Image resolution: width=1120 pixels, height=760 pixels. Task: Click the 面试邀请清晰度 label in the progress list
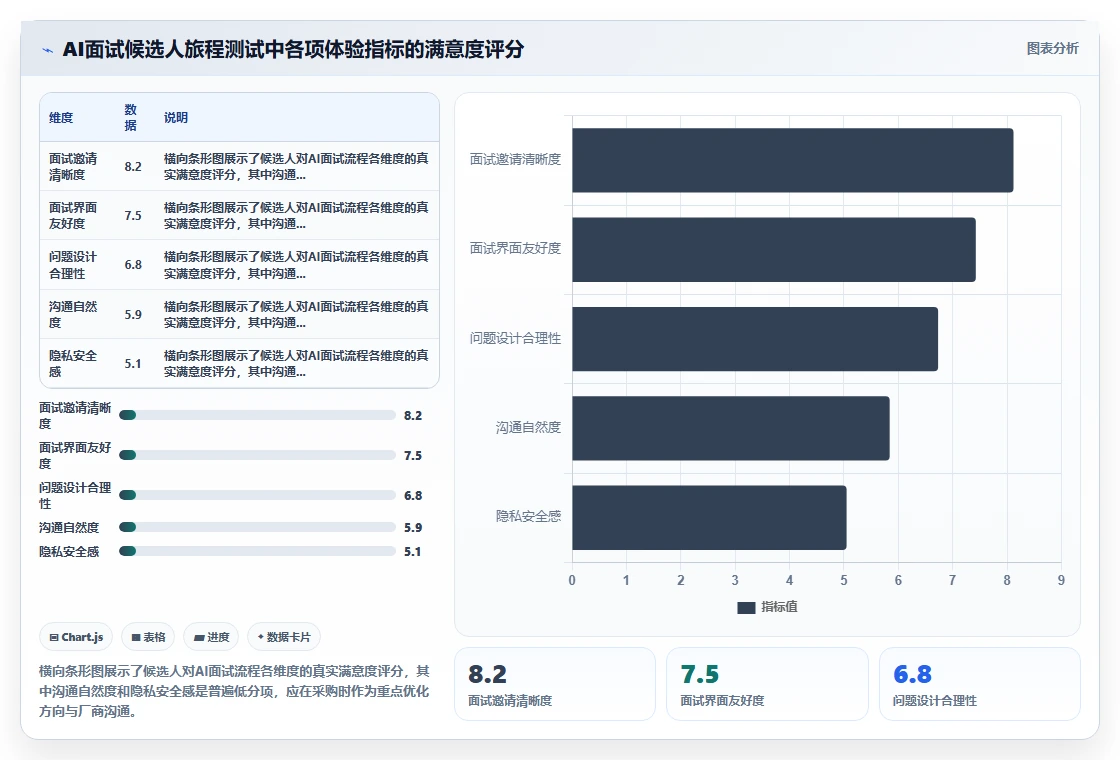[x=75, y=416]
